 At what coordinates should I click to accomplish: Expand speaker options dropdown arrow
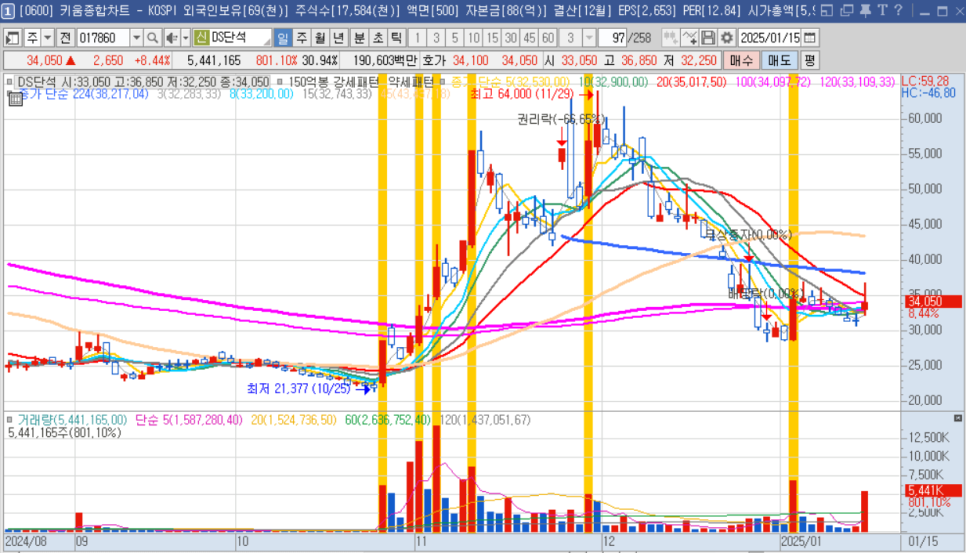[x=185, y=38]
